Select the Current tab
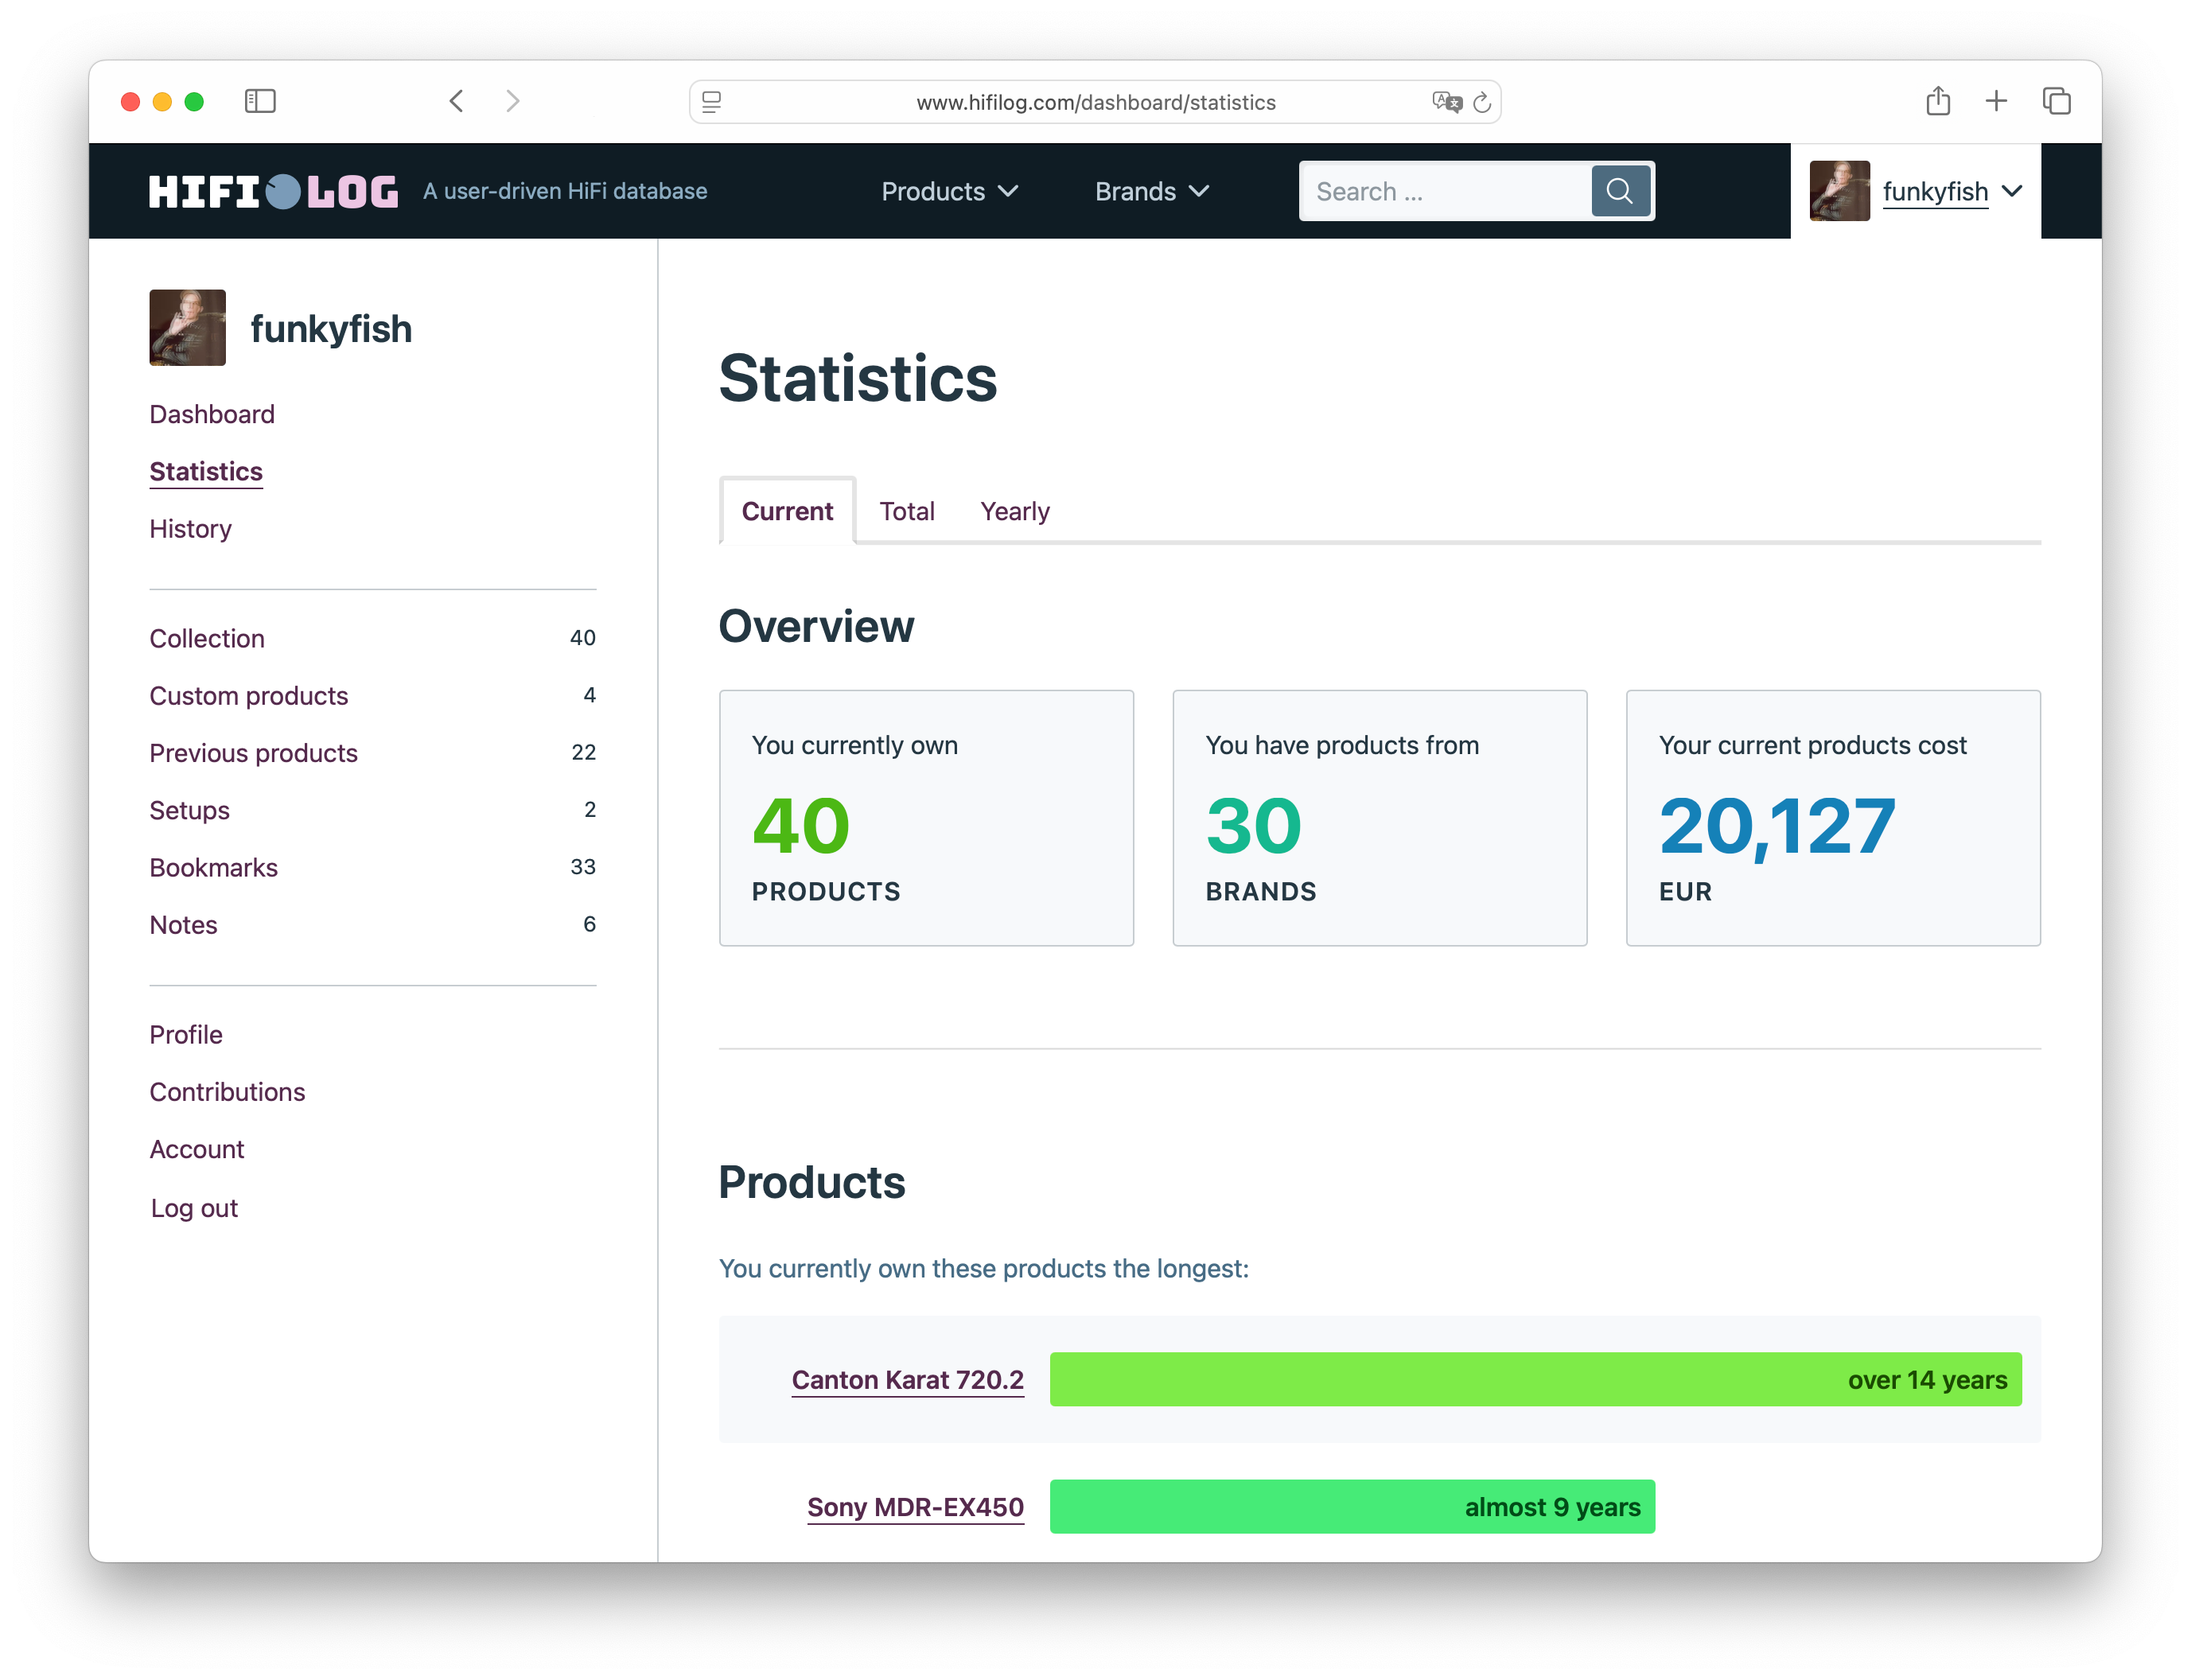 point(787,511)
